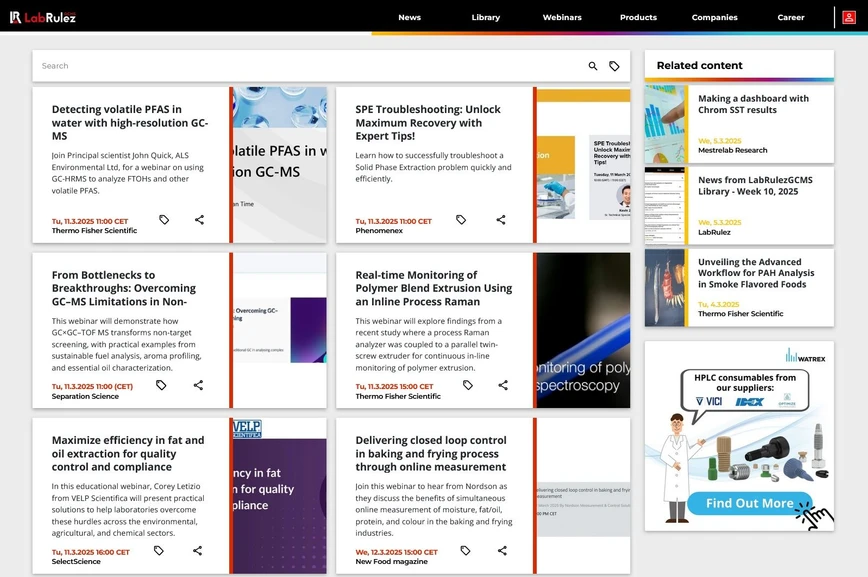The image size is (868, 577).
Task: Click Thermo Fisher Scientific under PFAS webinar
Action: (94, 230)
